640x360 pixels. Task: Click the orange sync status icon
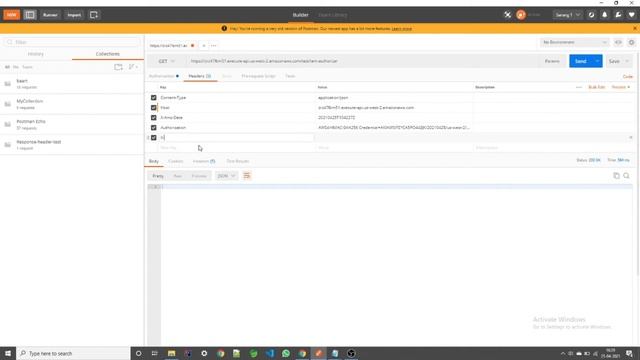(x=521, y=15)
